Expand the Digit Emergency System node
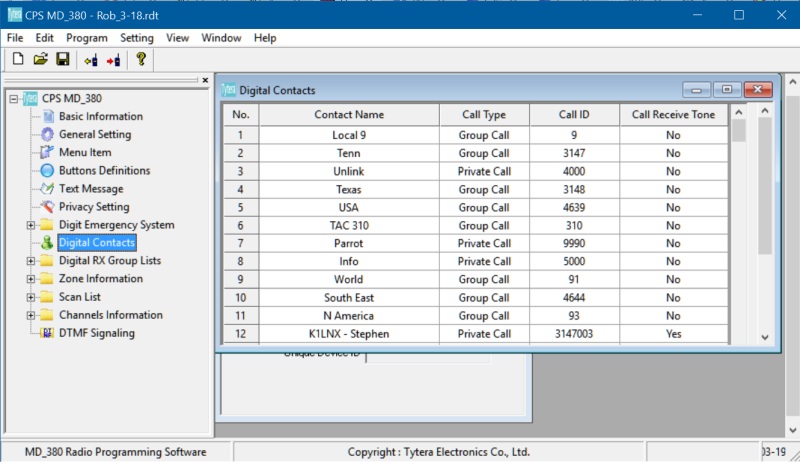 pos(31,225)
